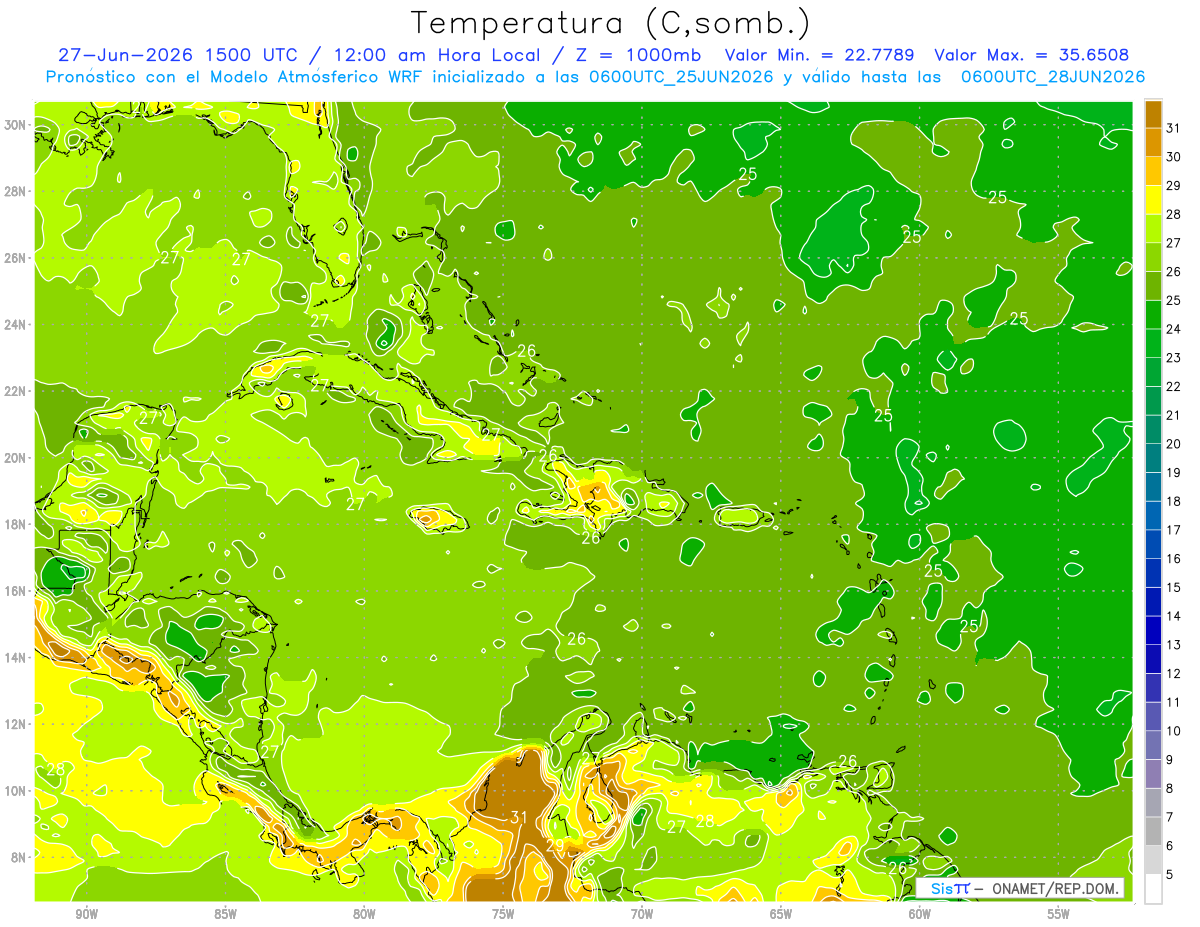Click the yellow legend swatch between 28 and 29
1200x927 pixels.
pyautogui.click(x=1153, y=200)
